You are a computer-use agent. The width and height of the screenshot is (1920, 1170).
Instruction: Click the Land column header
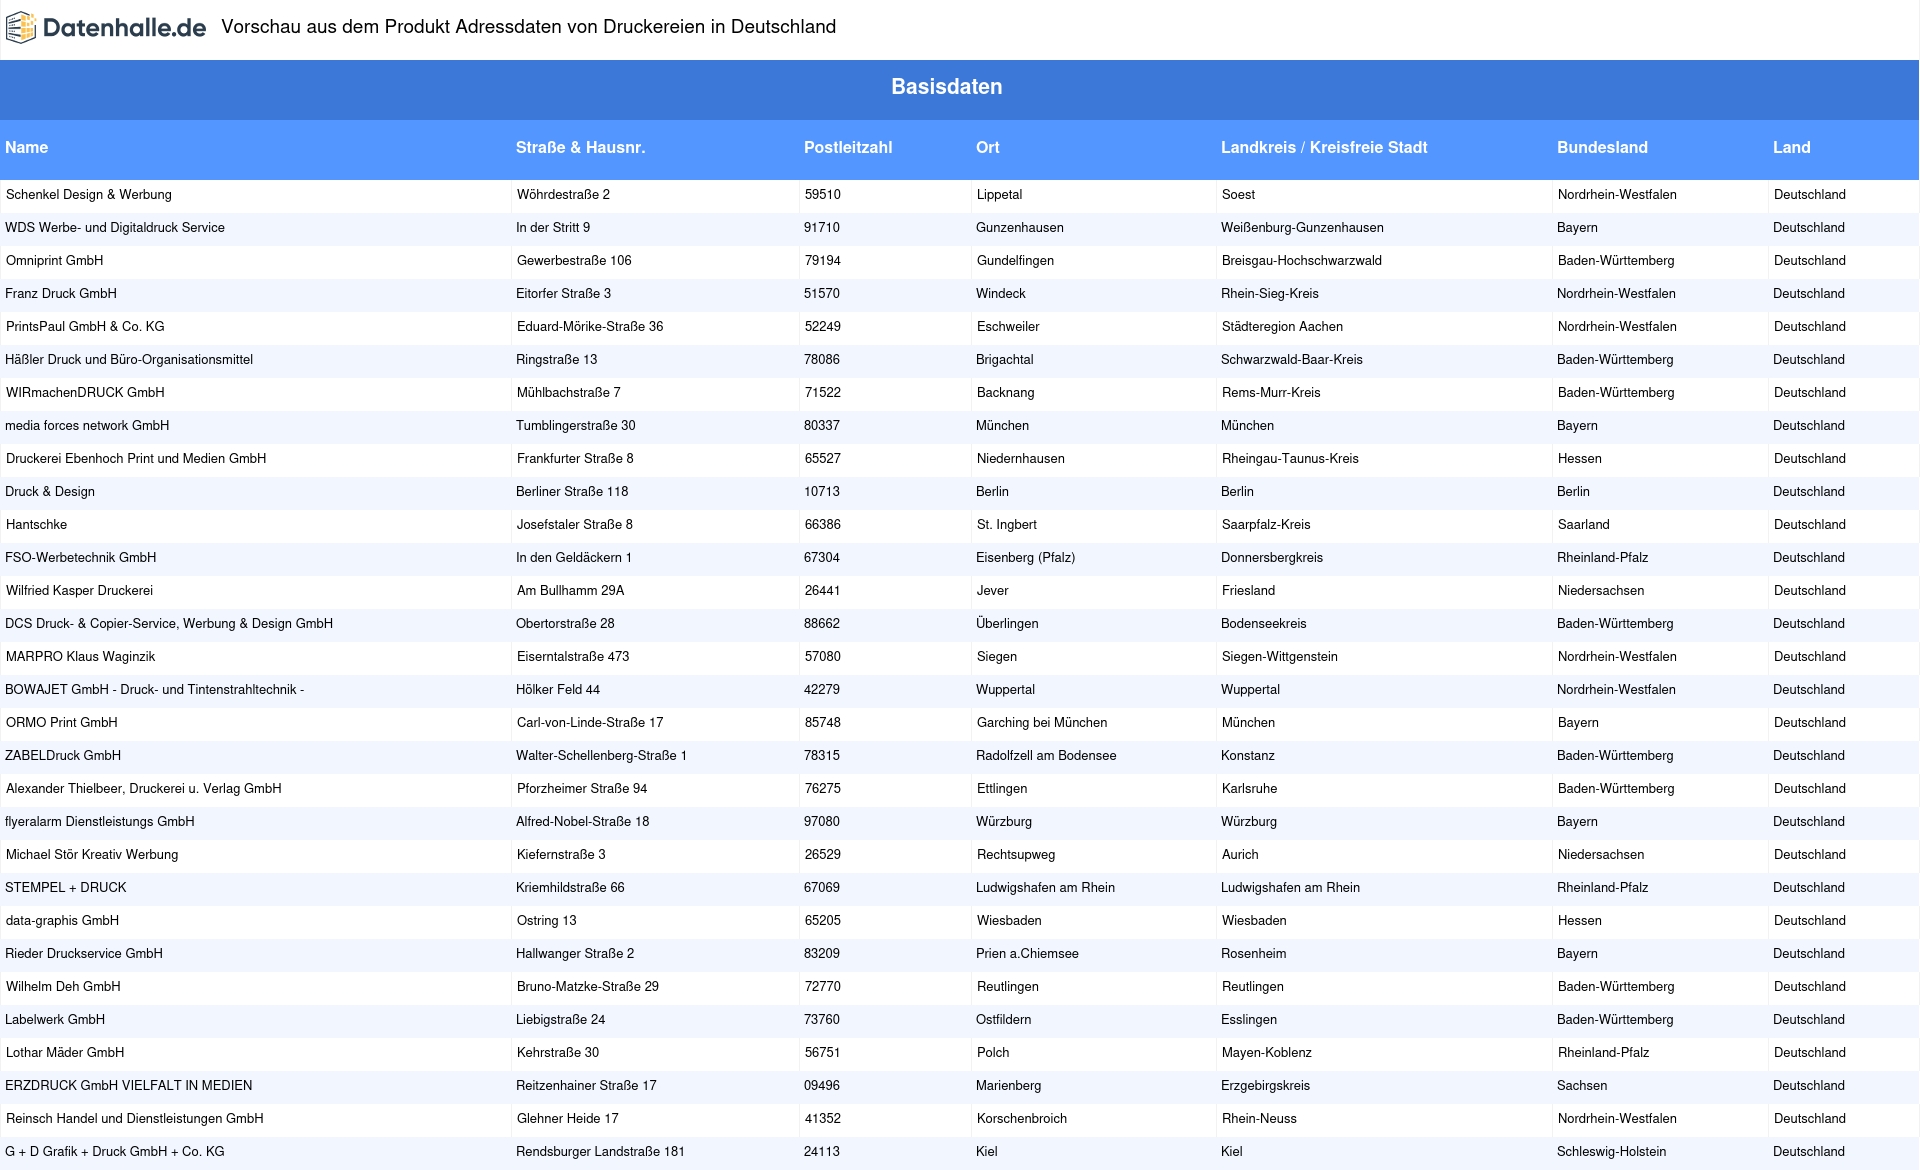(1792, 147)
